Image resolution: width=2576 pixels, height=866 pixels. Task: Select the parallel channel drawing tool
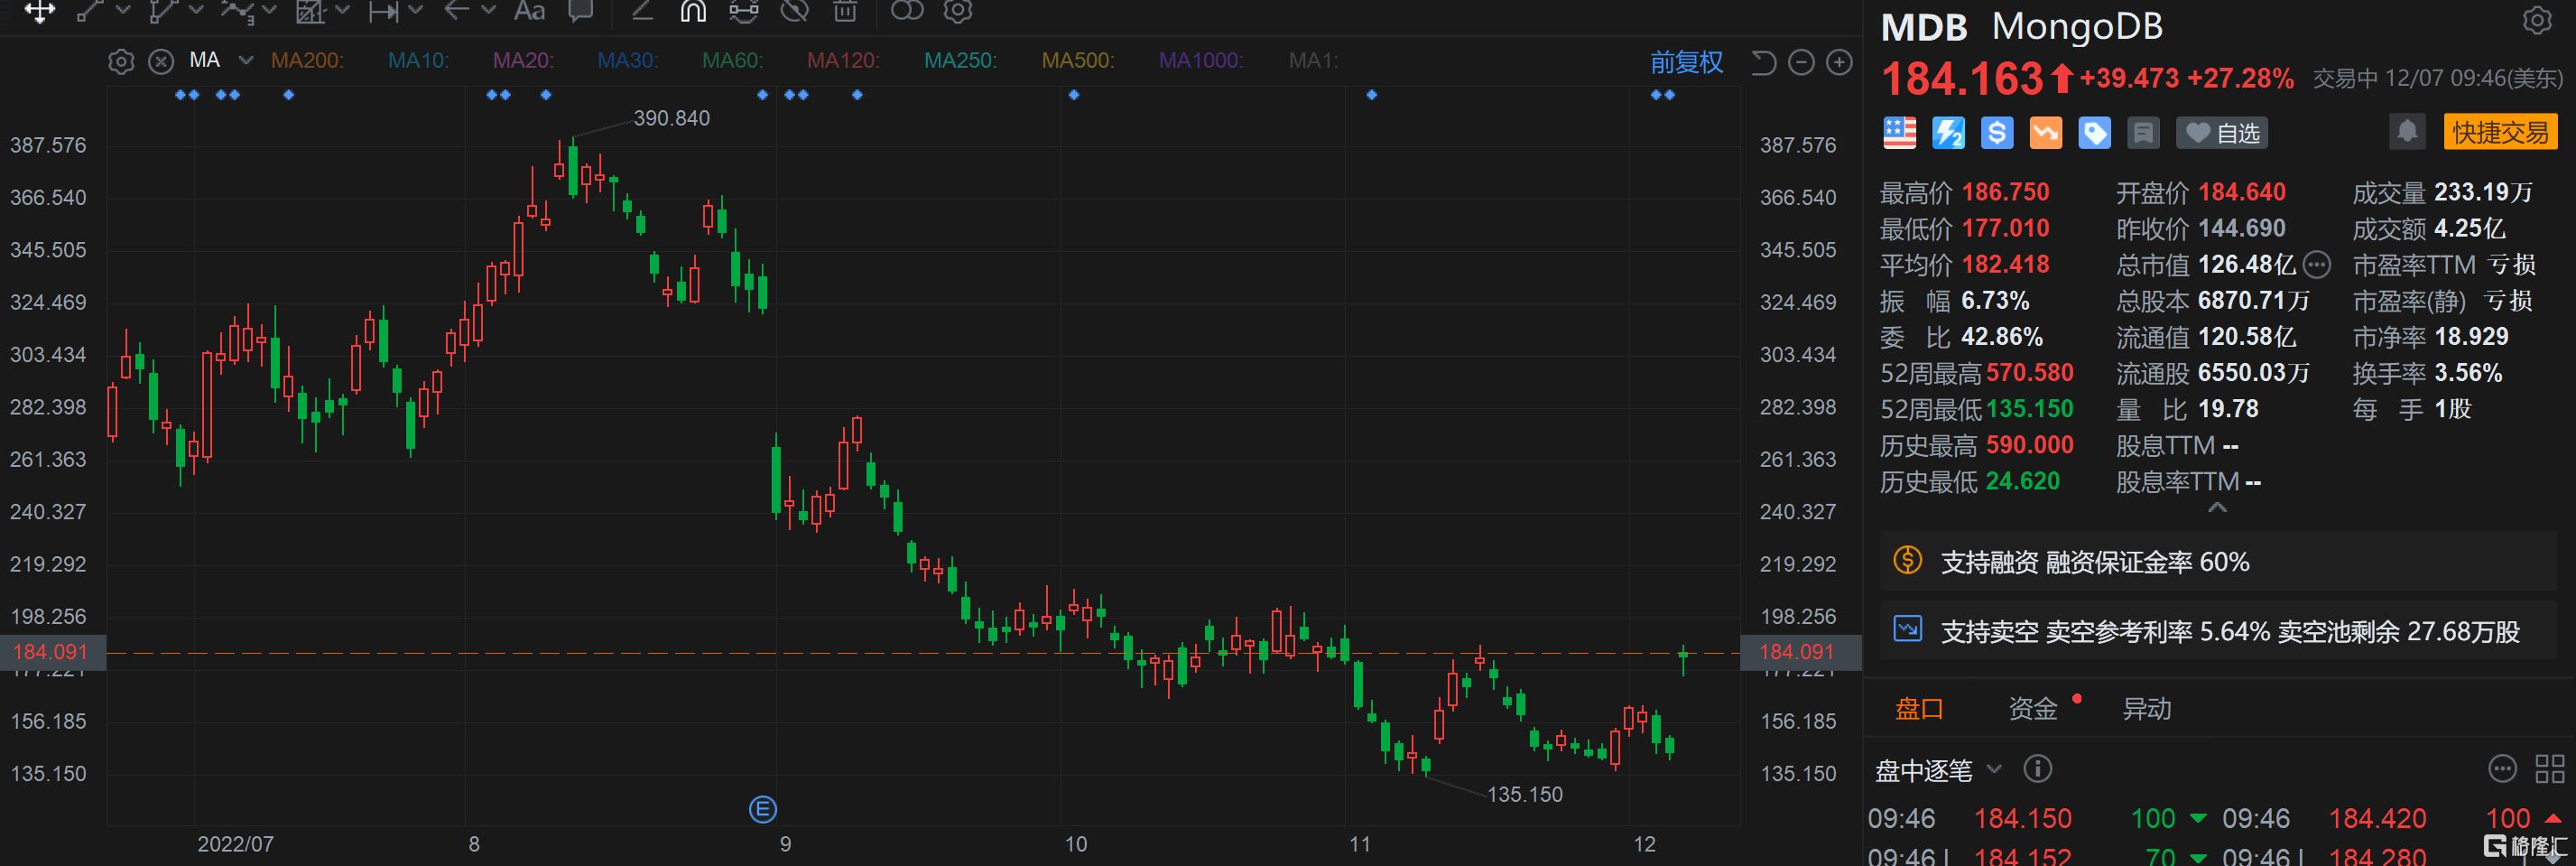163,11
